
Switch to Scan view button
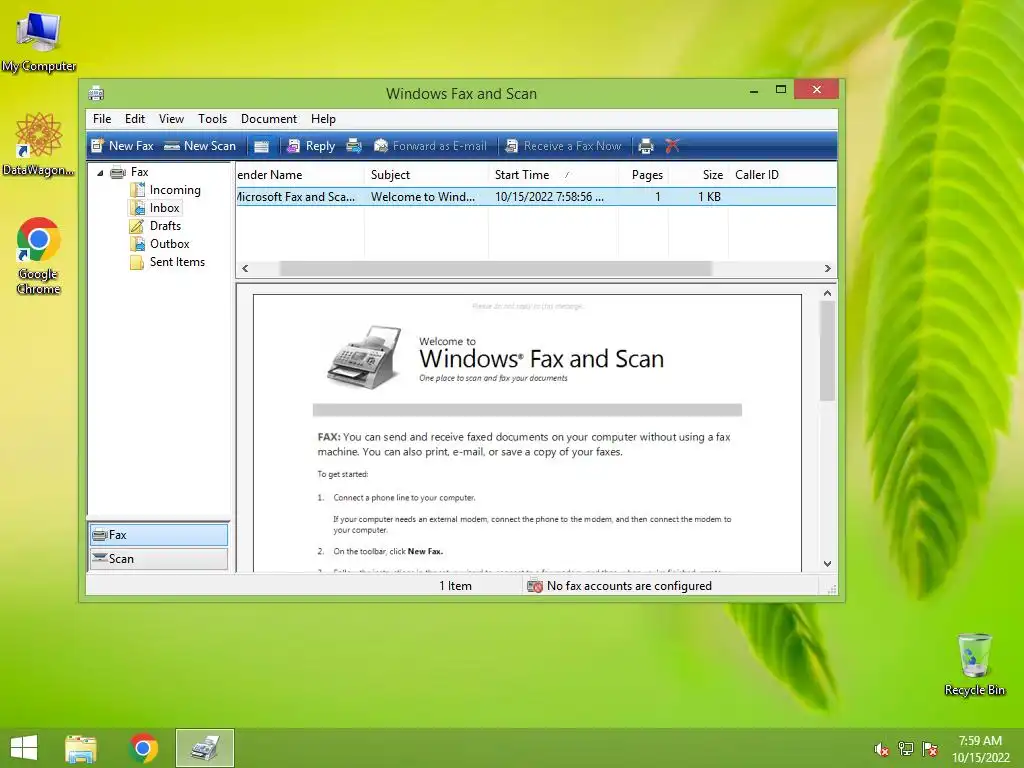[159, 559]
